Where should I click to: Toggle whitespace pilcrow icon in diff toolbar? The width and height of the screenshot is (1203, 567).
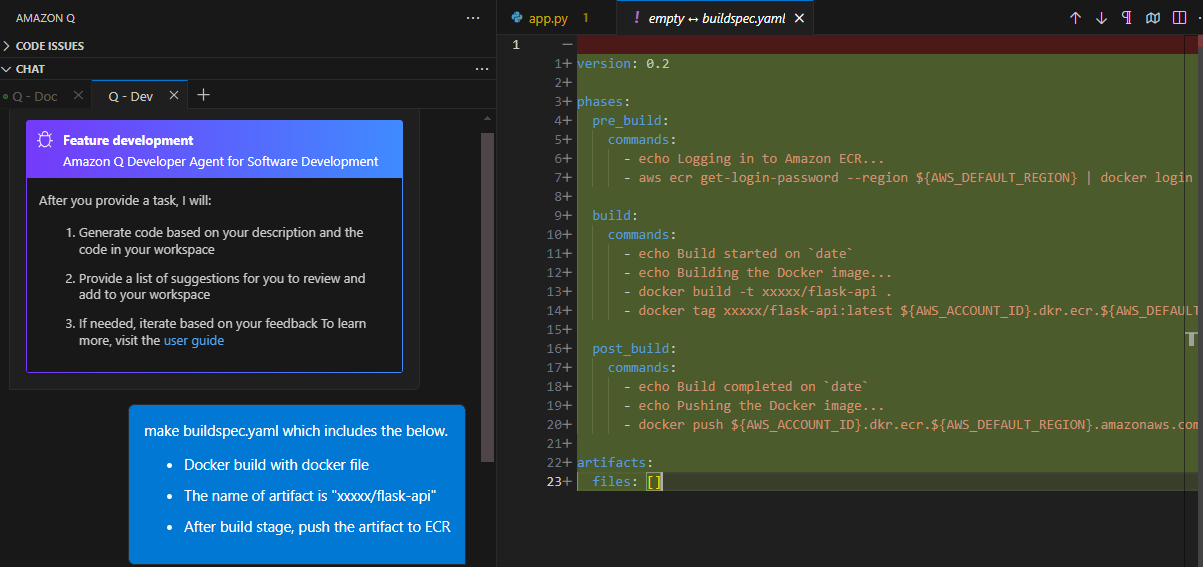[x=1127, y=18]
